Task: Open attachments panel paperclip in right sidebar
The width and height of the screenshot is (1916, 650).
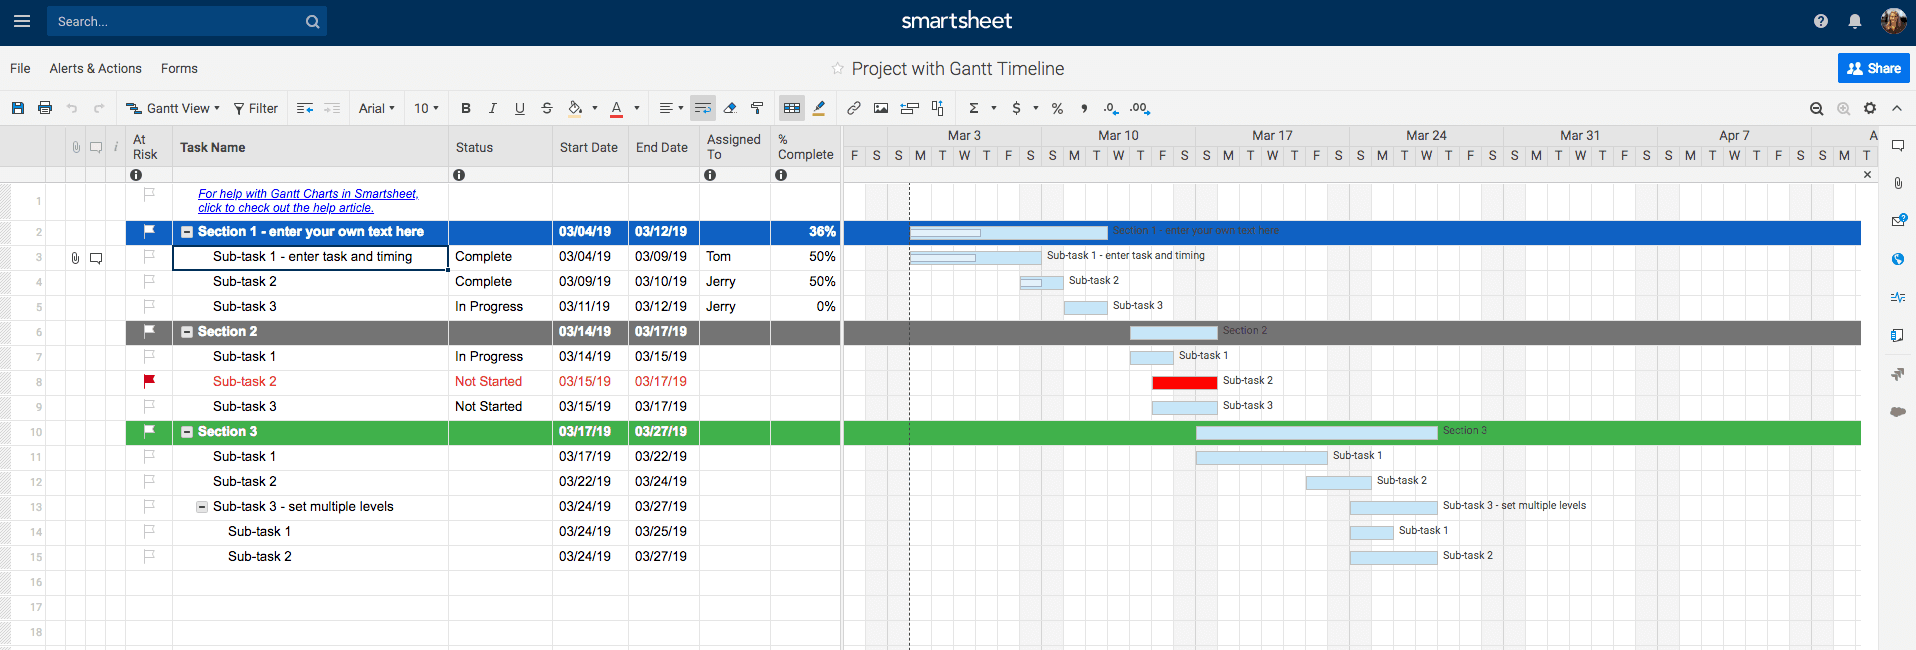Action: click(1898, 183)
